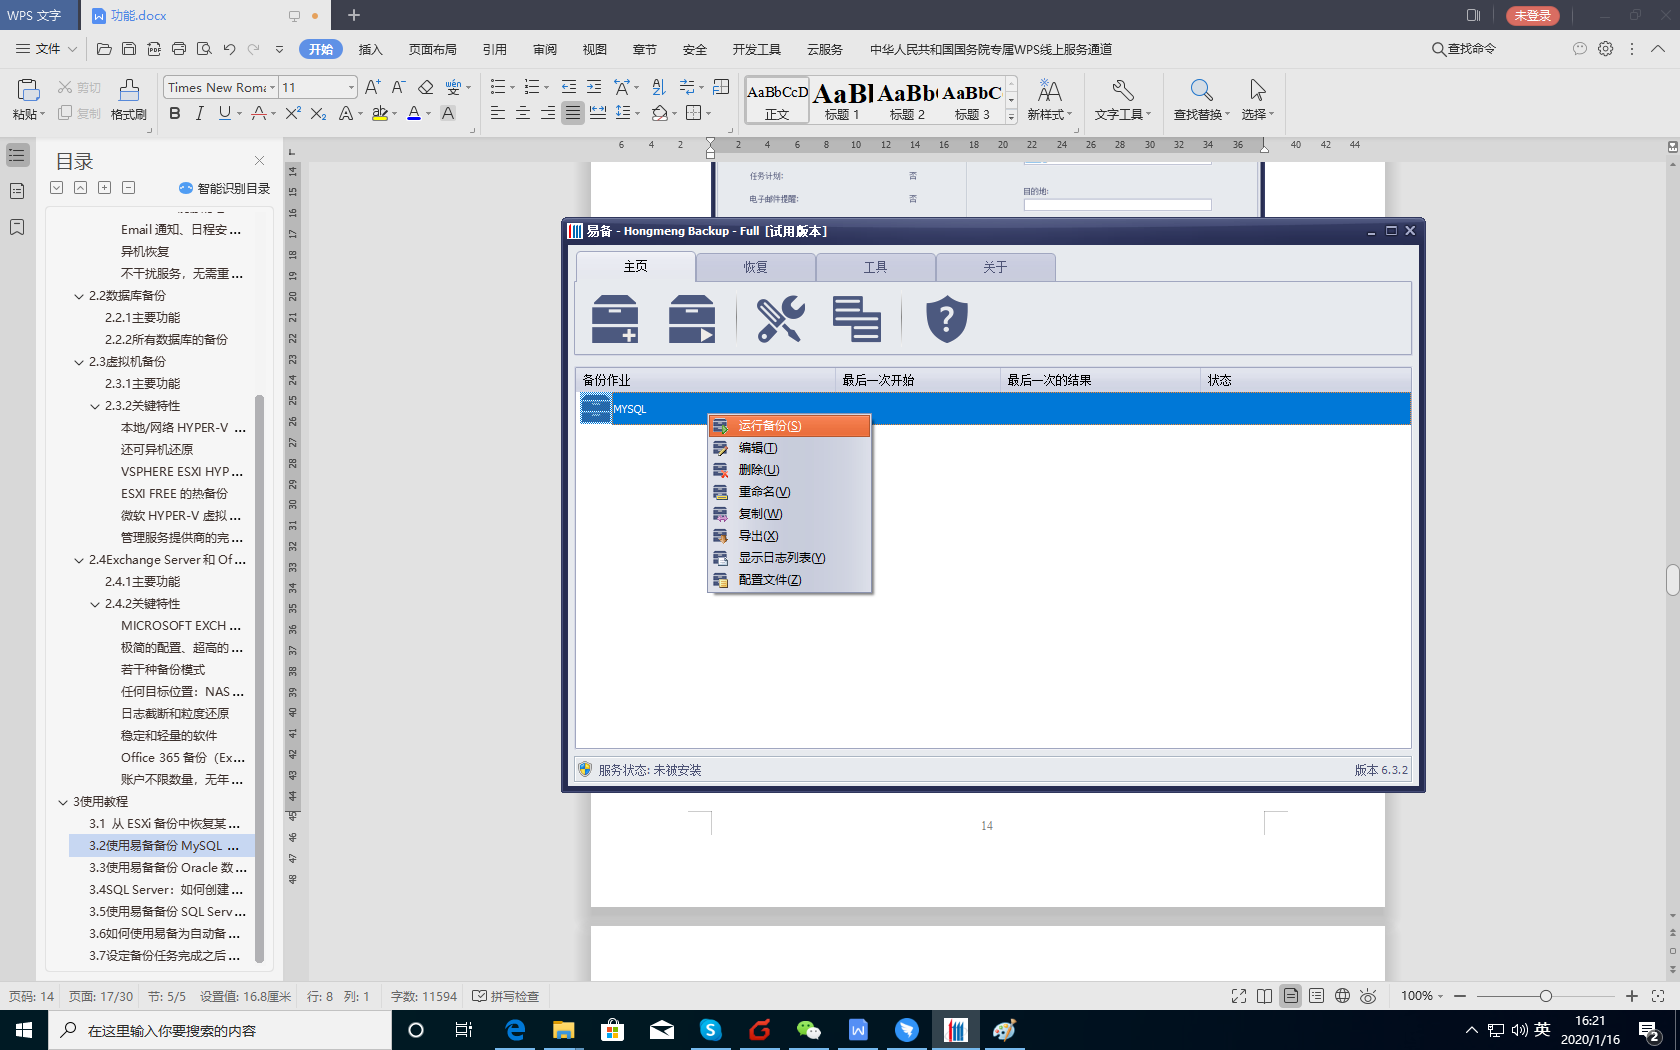Click the undo icon in quick toolbar
Screen dimensions: 1680x1050
229,49
